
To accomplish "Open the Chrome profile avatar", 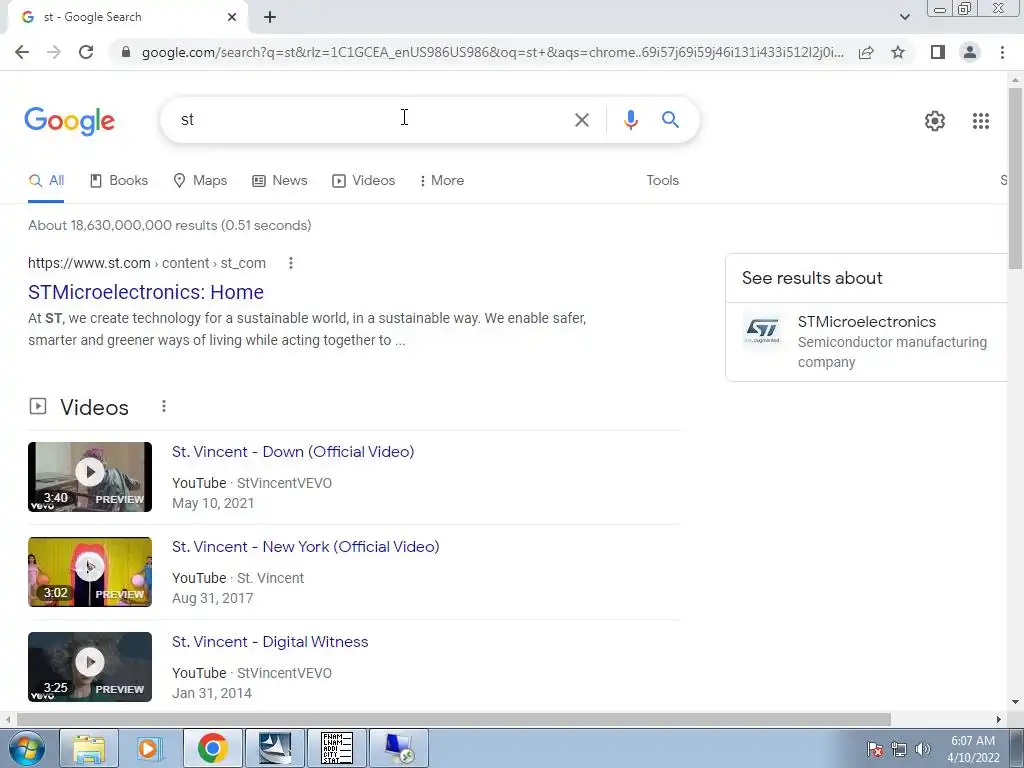I will pos(970,52).
